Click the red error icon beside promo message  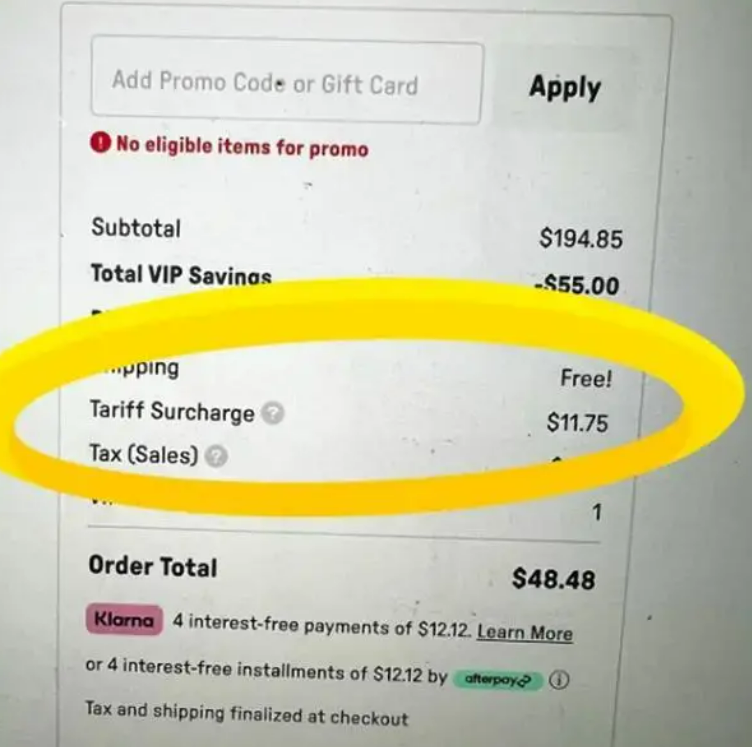coord(100,142)
